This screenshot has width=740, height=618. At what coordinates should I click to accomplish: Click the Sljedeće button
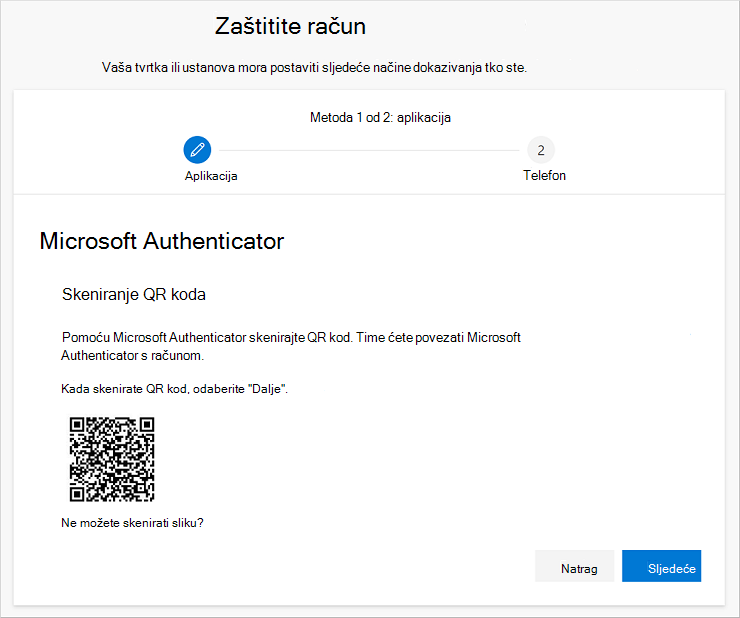click(661, 566)
